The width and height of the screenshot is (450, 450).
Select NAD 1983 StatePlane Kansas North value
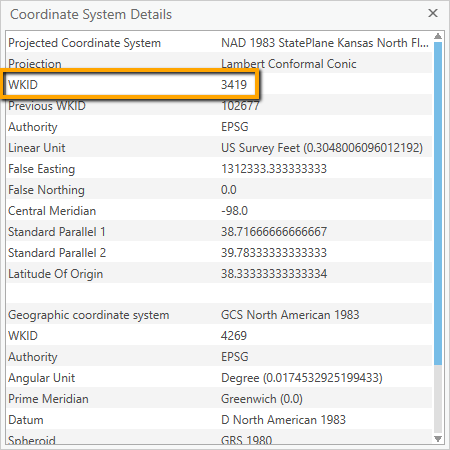(325, 43)
